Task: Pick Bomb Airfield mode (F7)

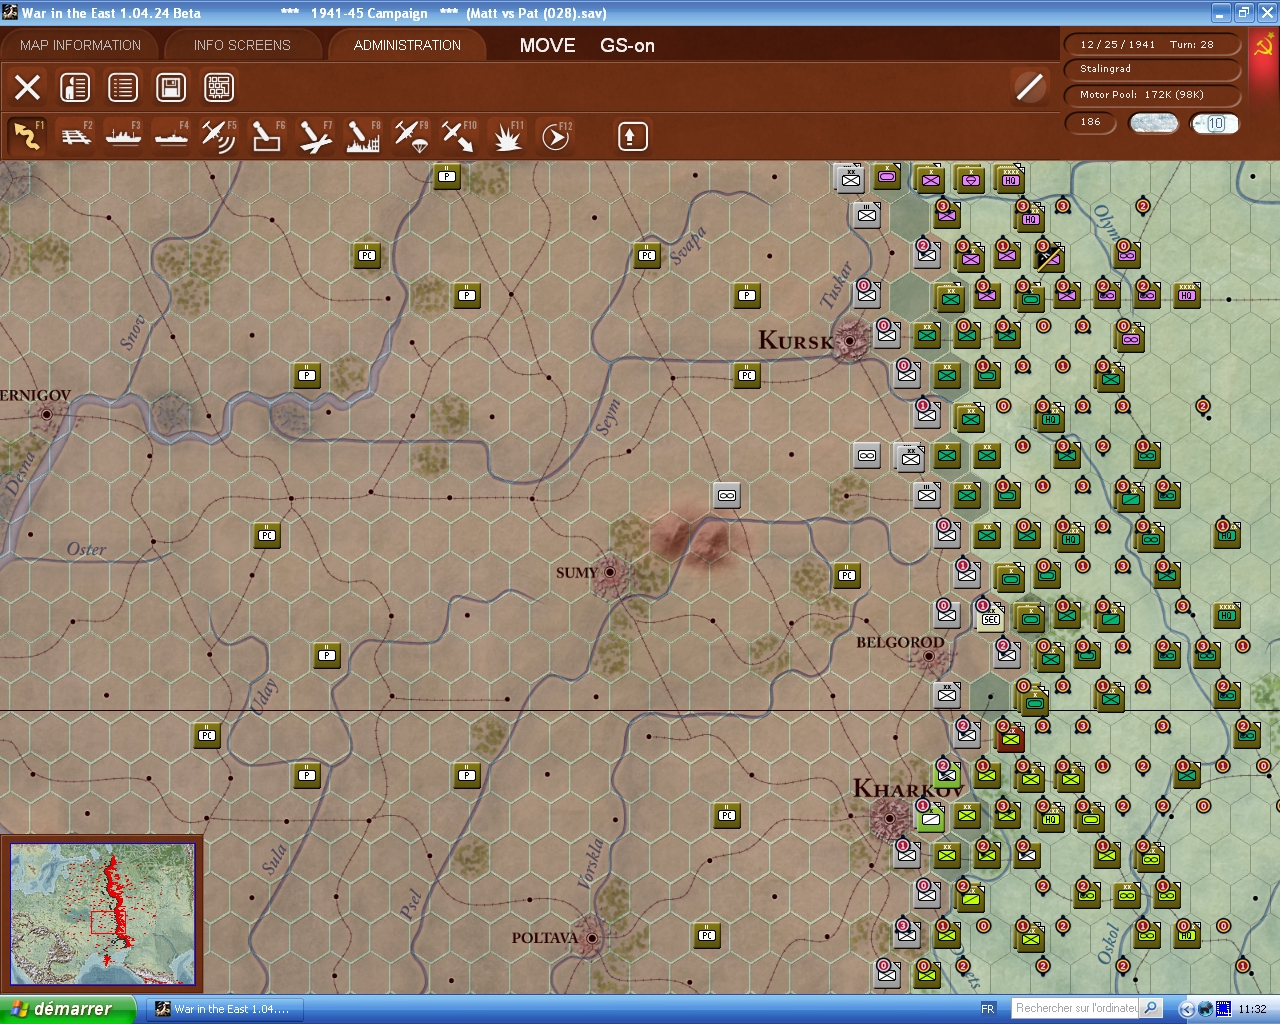Action: [x=315, y=136]
